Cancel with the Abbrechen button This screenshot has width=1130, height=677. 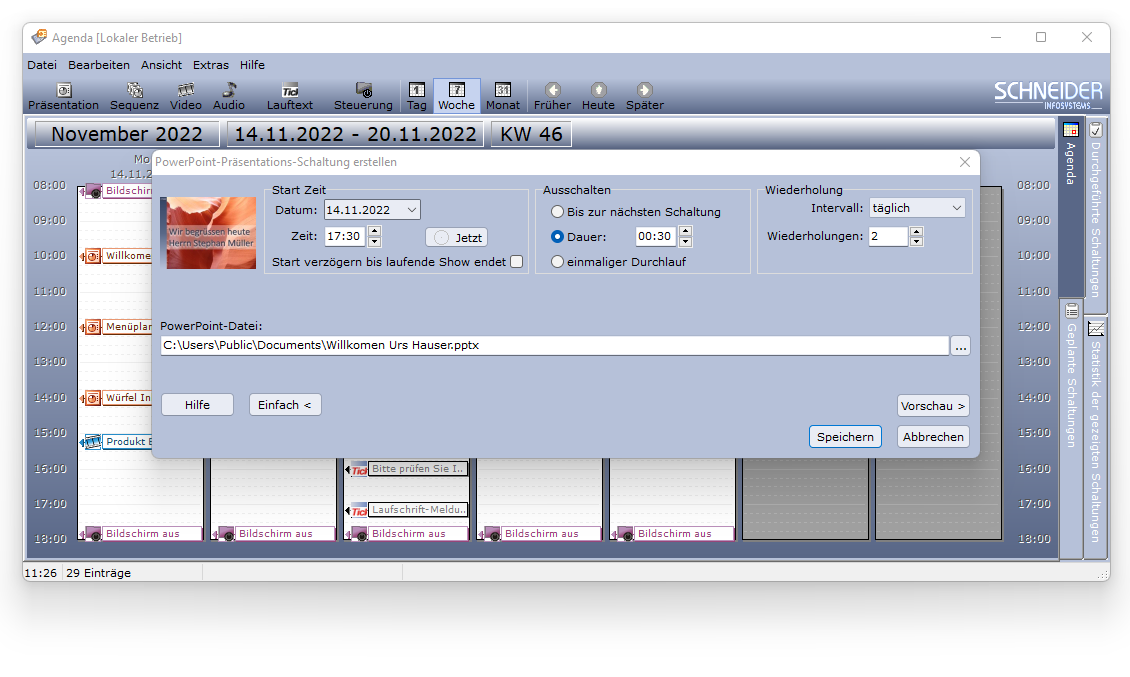coord(933,437)
